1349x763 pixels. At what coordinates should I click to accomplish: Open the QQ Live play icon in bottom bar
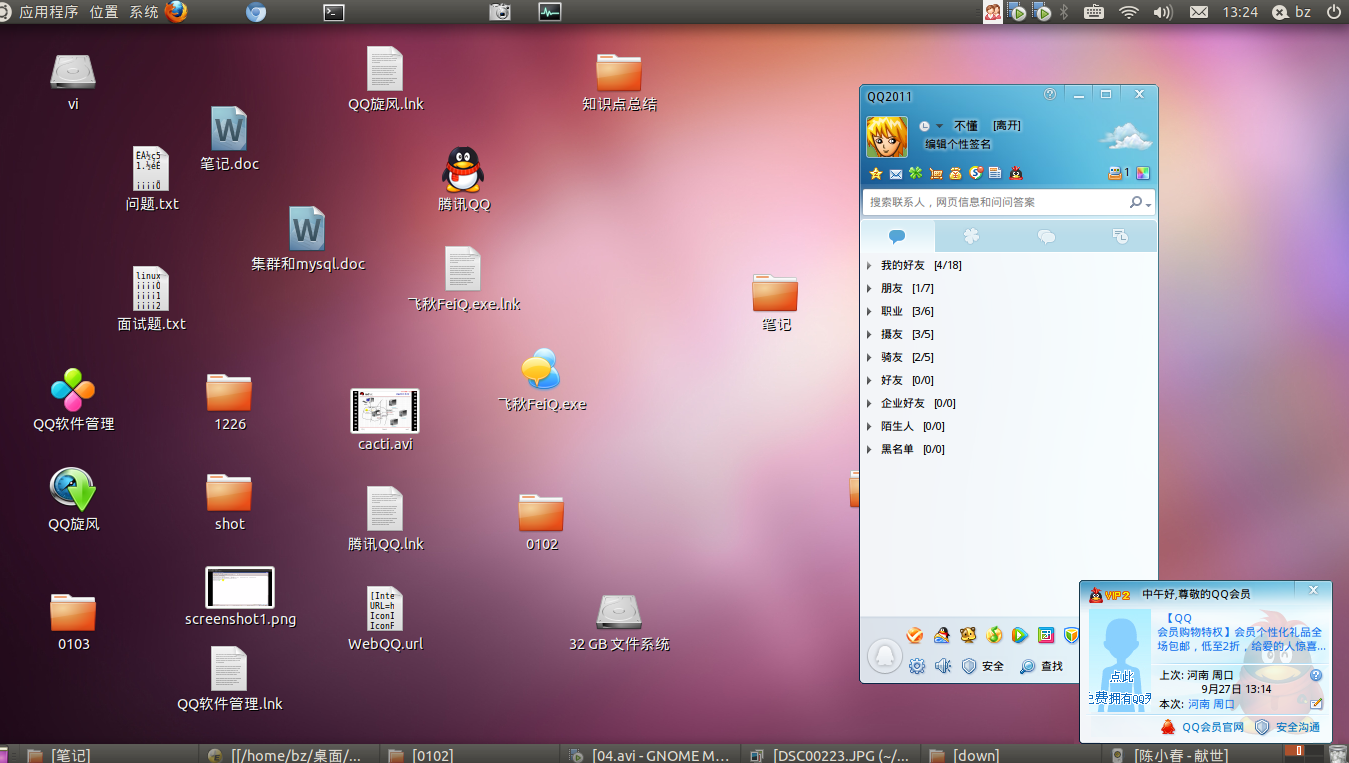1019,635
